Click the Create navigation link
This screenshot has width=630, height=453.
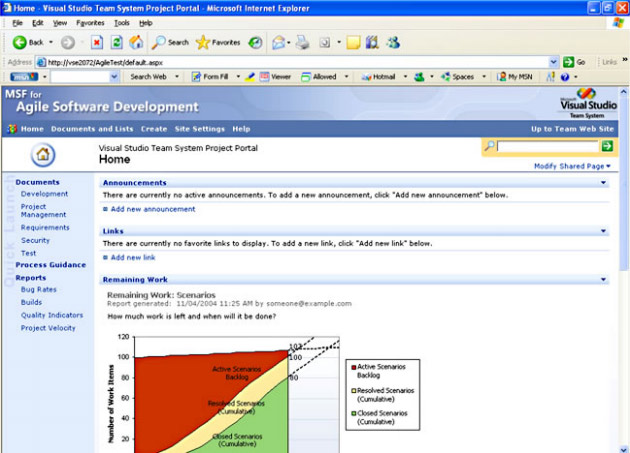154,129
